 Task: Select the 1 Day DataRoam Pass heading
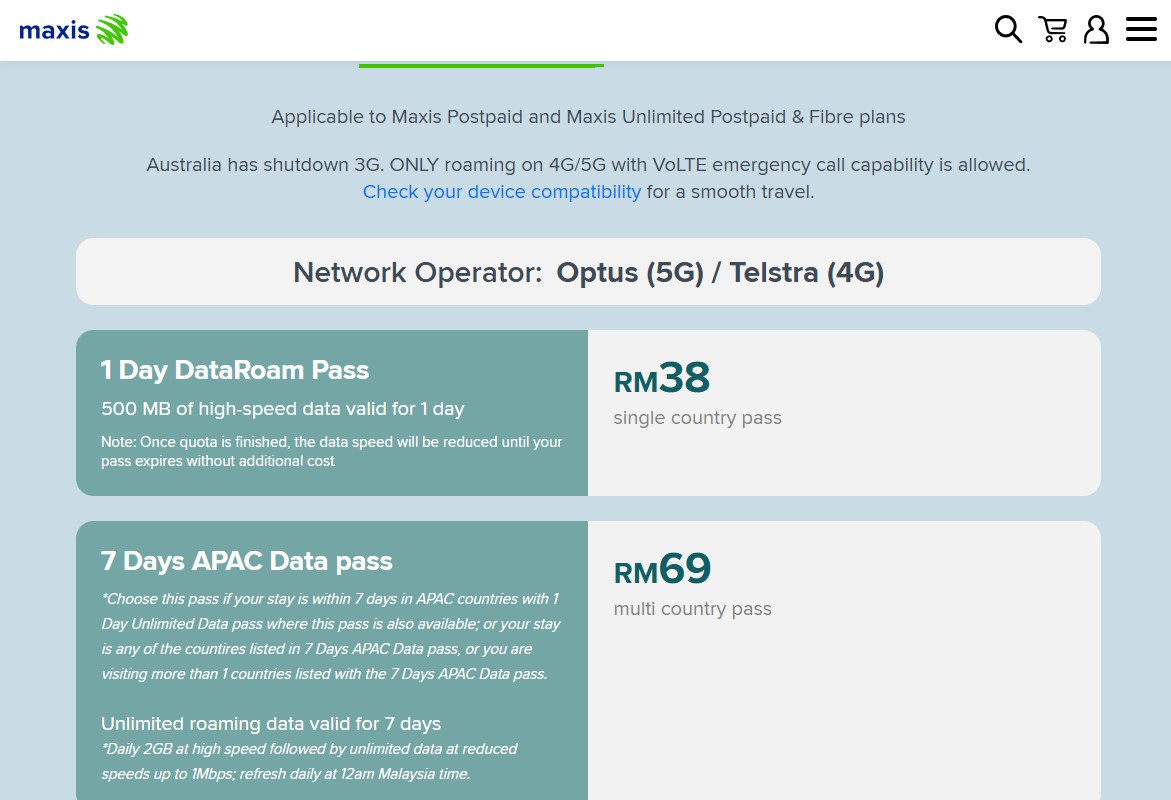(x=235, y=371)
